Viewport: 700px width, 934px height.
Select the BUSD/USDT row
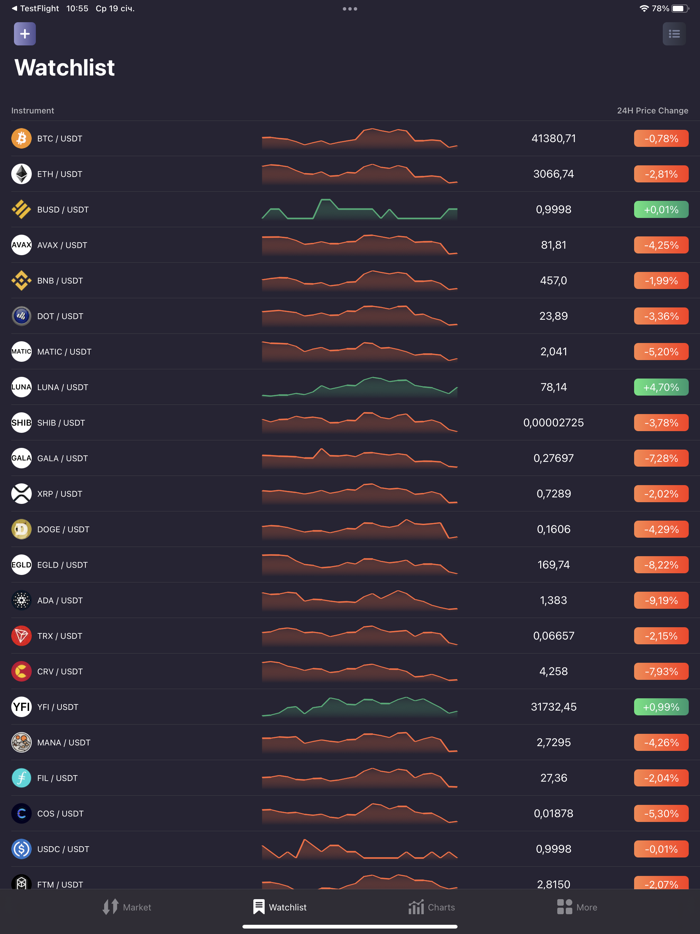point(350,210)
